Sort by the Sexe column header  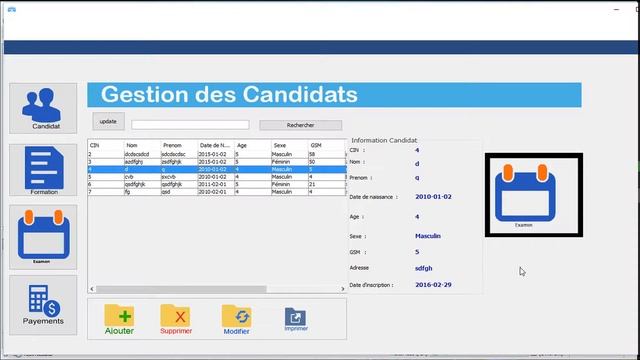point(289,145)
